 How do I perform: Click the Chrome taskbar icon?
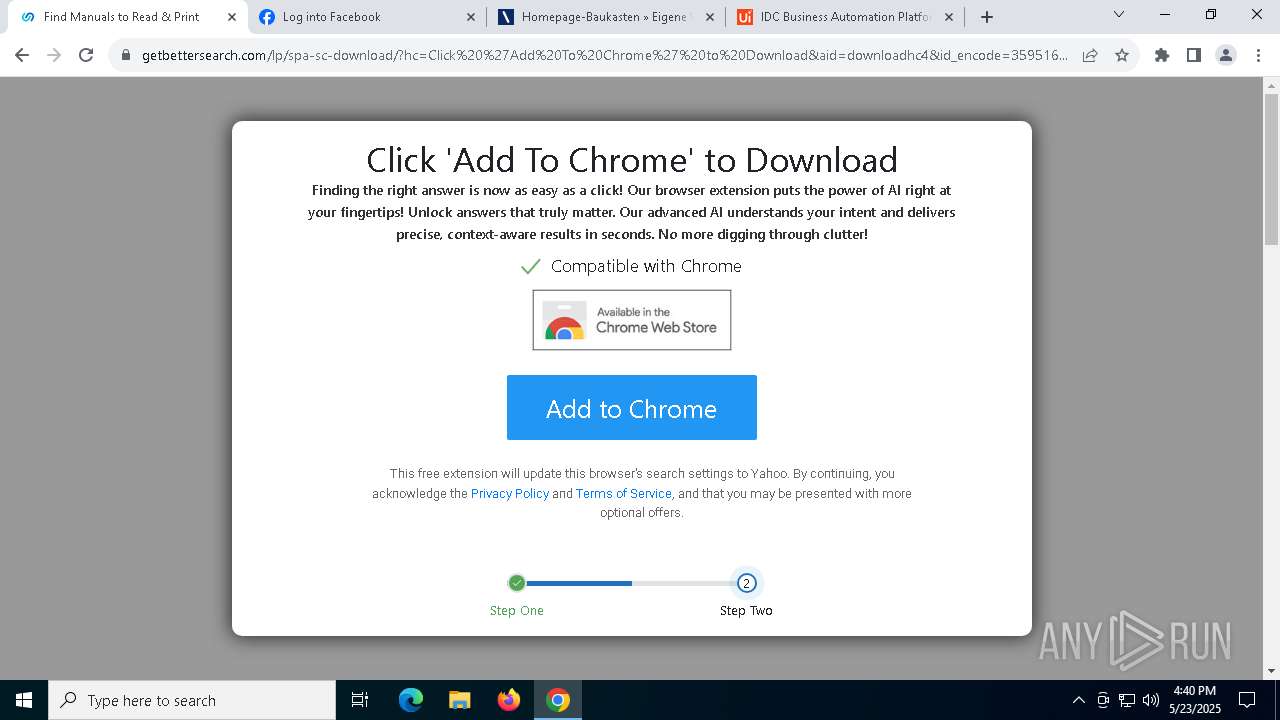pos(558,700)
